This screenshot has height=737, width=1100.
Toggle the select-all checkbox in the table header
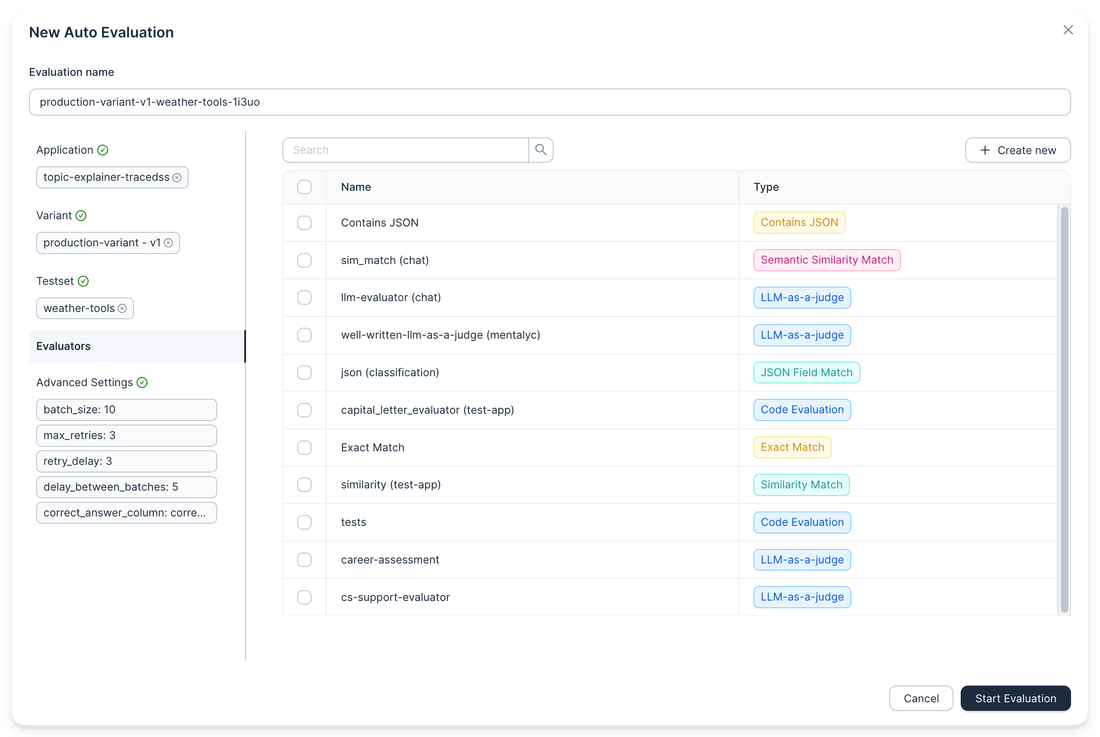[x=304, y=187]
